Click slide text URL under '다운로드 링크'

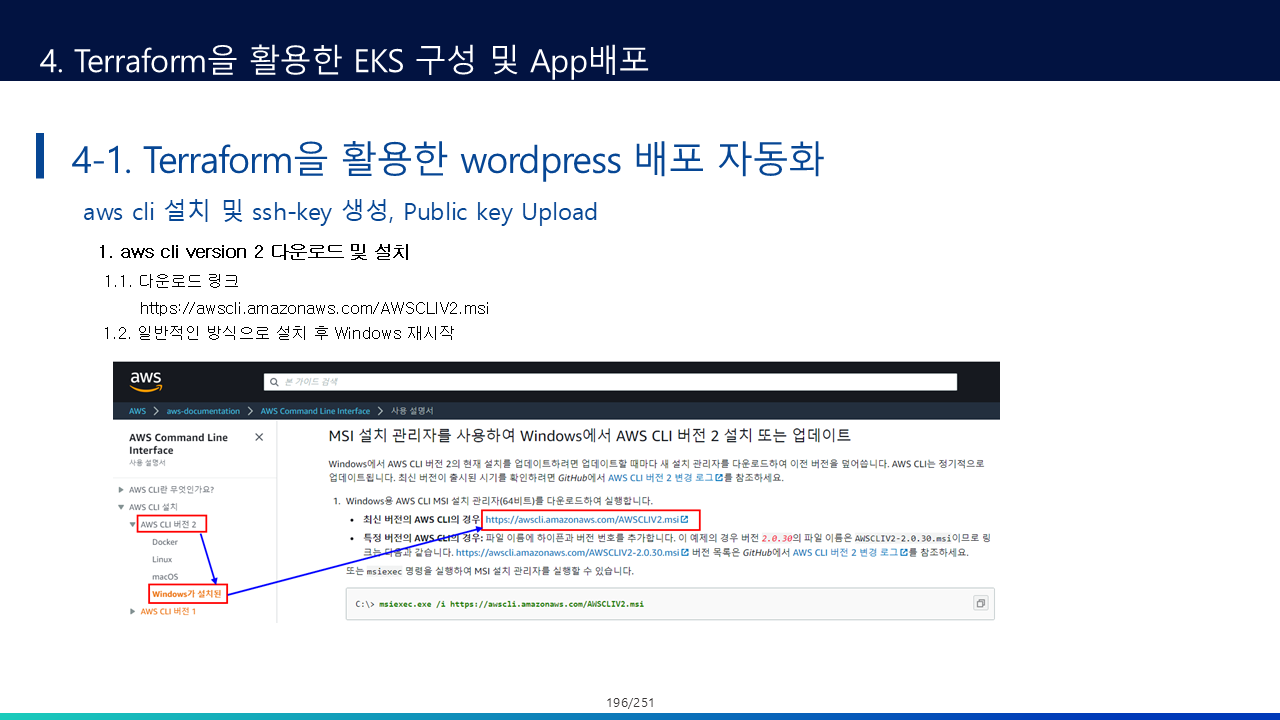click(314, 308)
